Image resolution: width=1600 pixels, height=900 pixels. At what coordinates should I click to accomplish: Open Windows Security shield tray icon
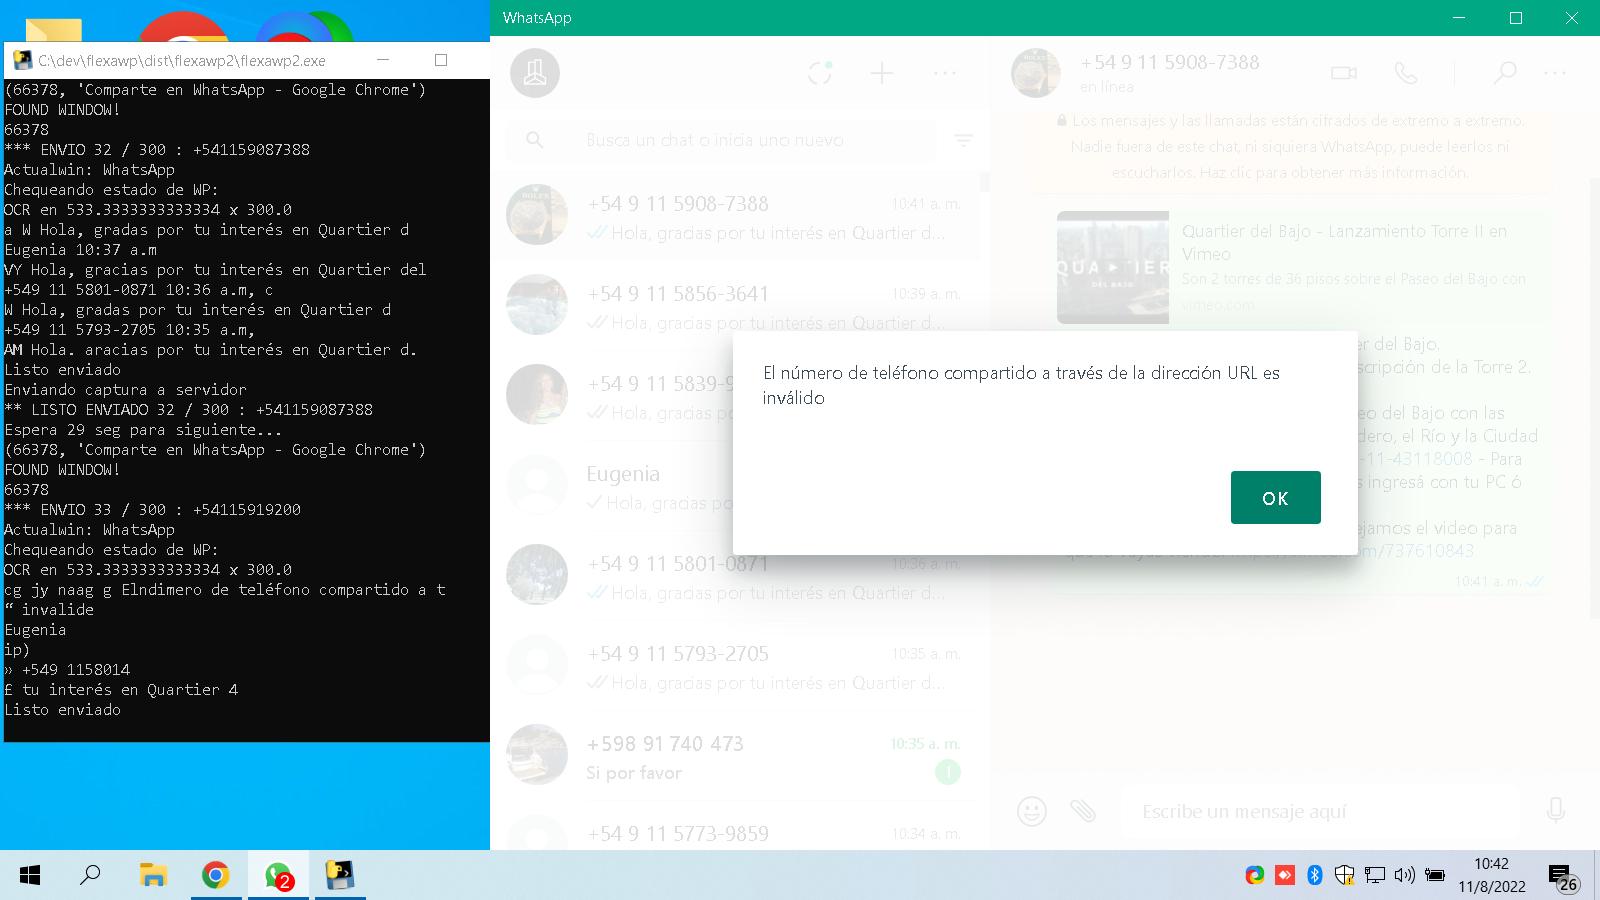click(1345, 875)
